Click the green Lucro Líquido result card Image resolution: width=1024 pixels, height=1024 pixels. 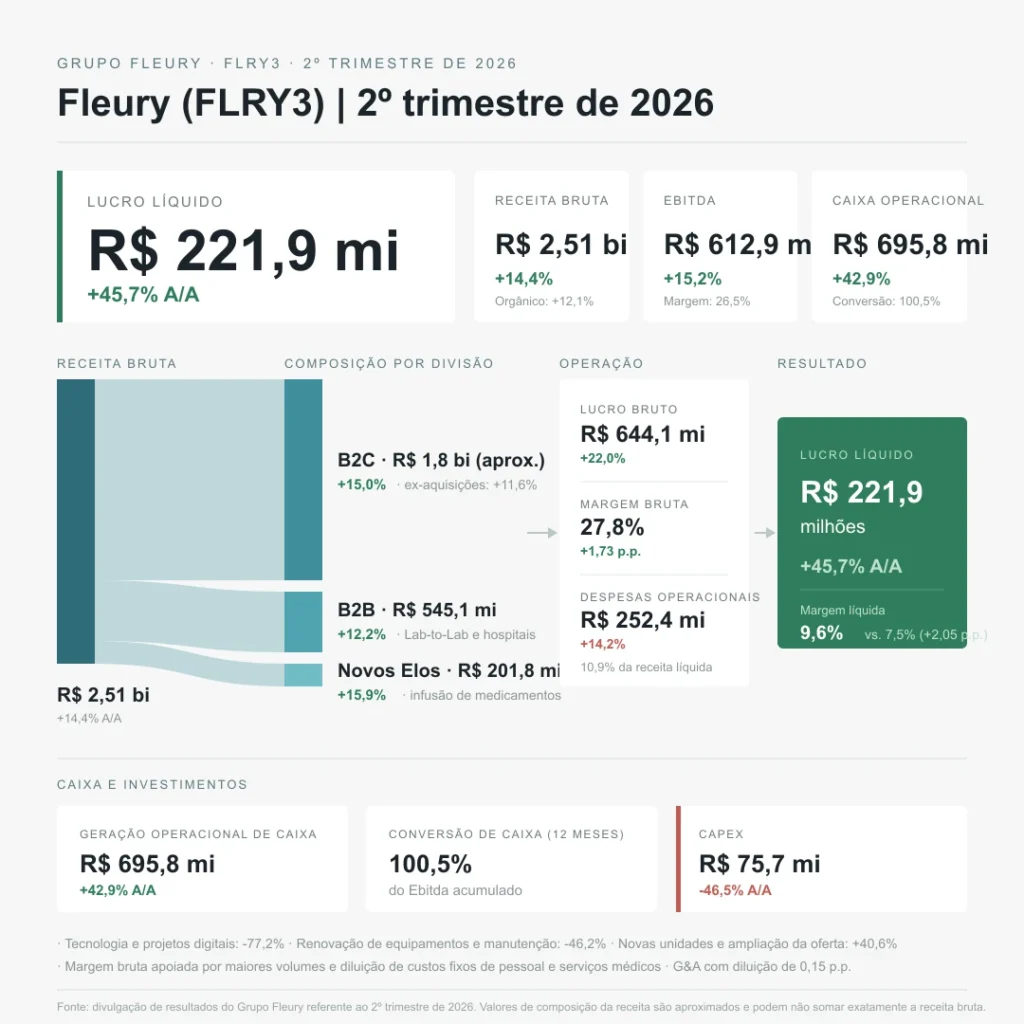872,533
